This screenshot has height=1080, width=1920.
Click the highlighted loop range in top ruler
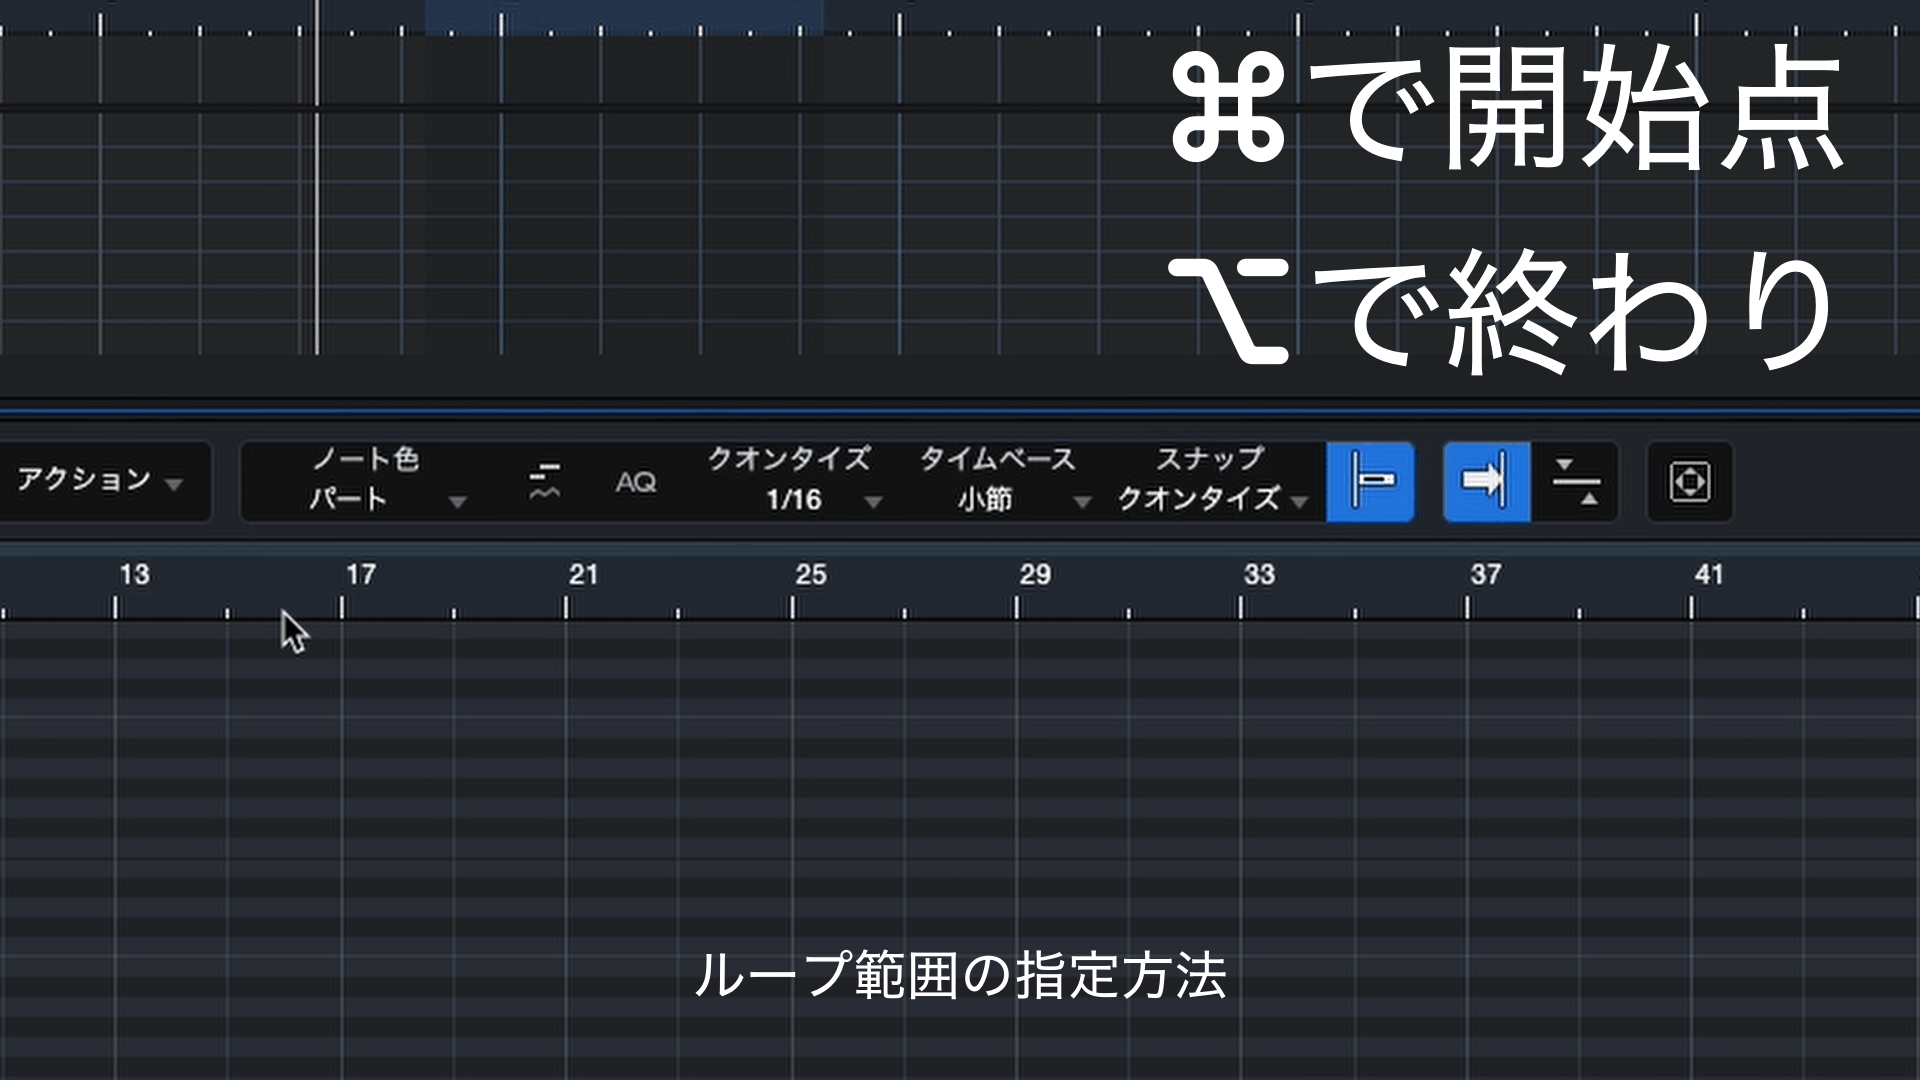(624, 17)
